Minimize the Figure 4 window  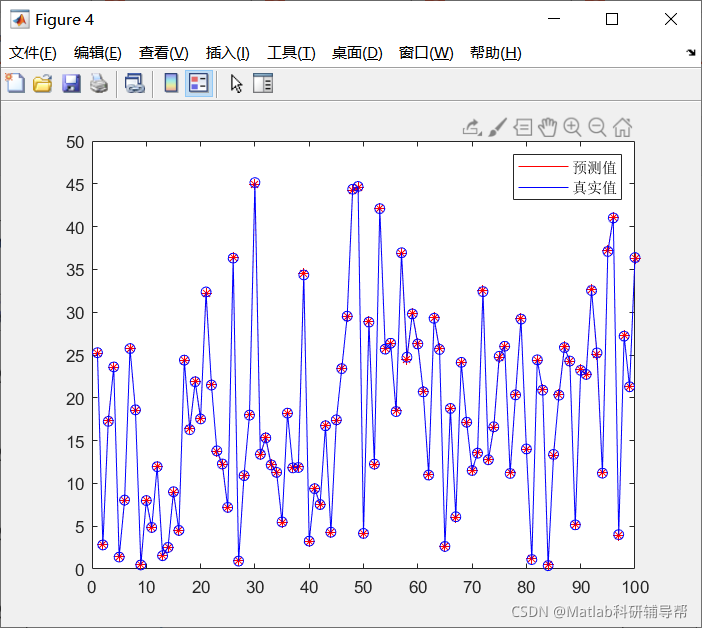554,19
